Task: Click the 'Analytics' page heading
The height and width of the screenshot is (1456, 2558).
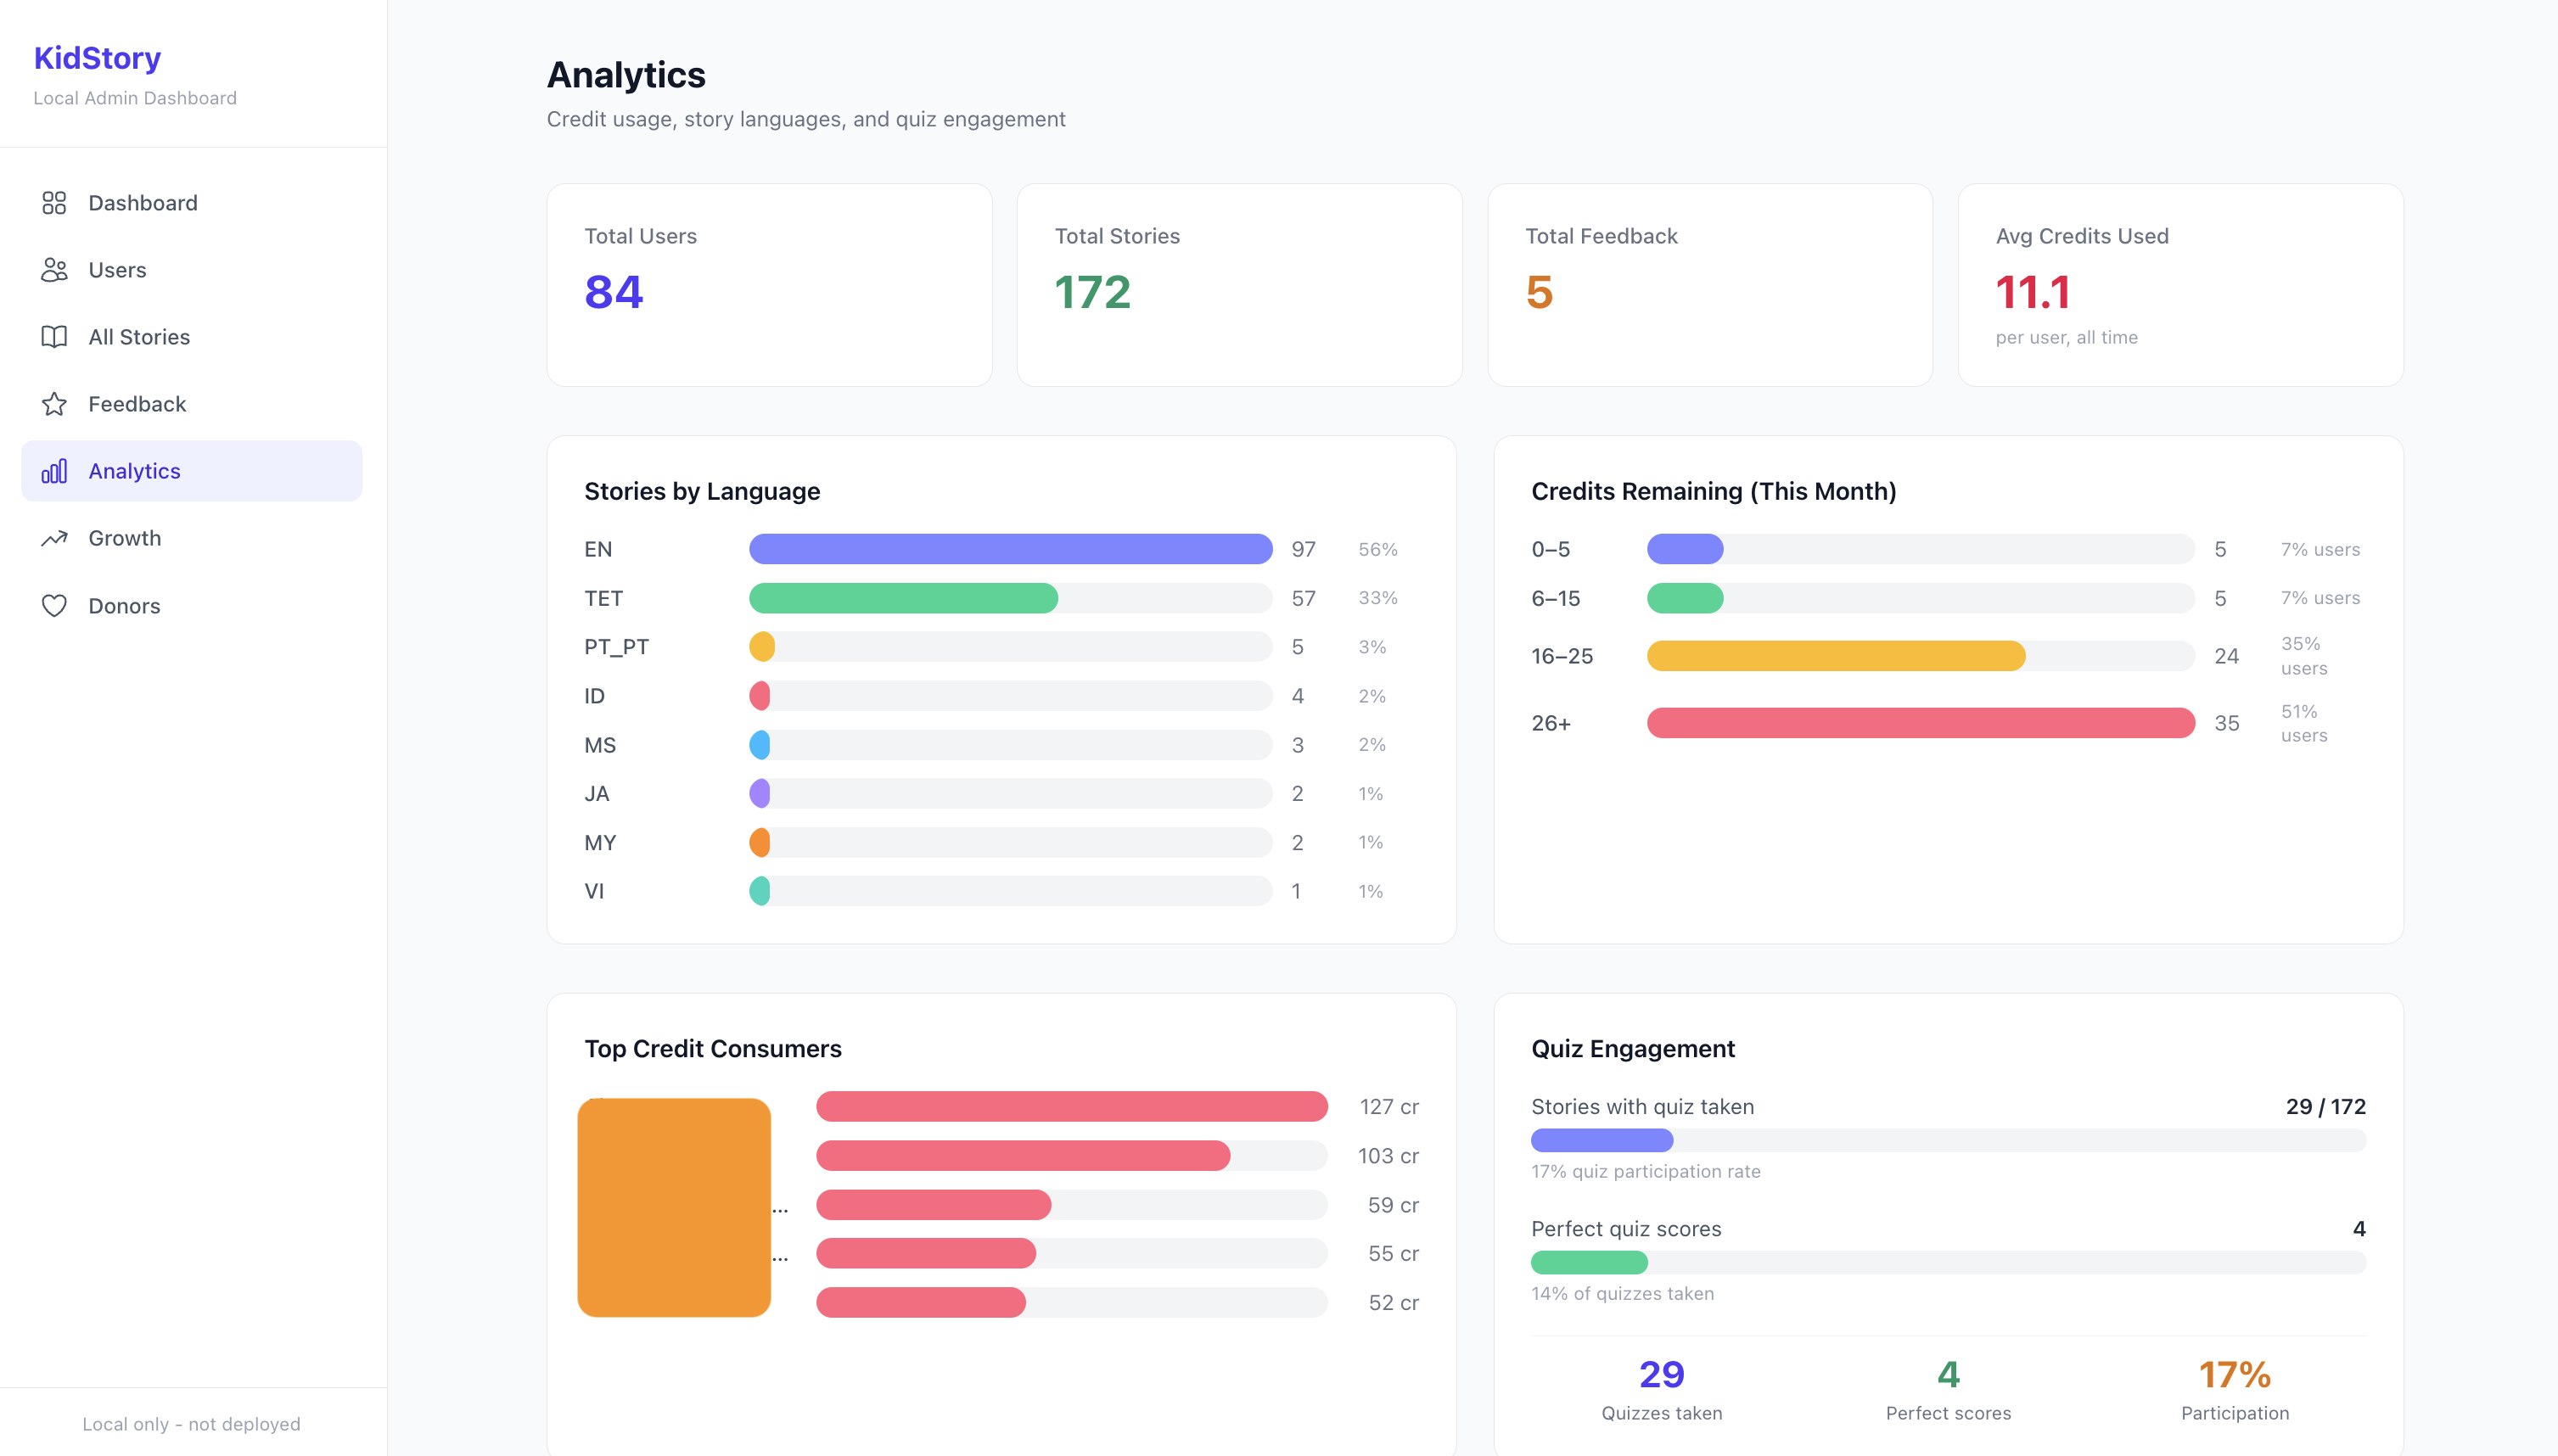Action: (x=626, y=75)
